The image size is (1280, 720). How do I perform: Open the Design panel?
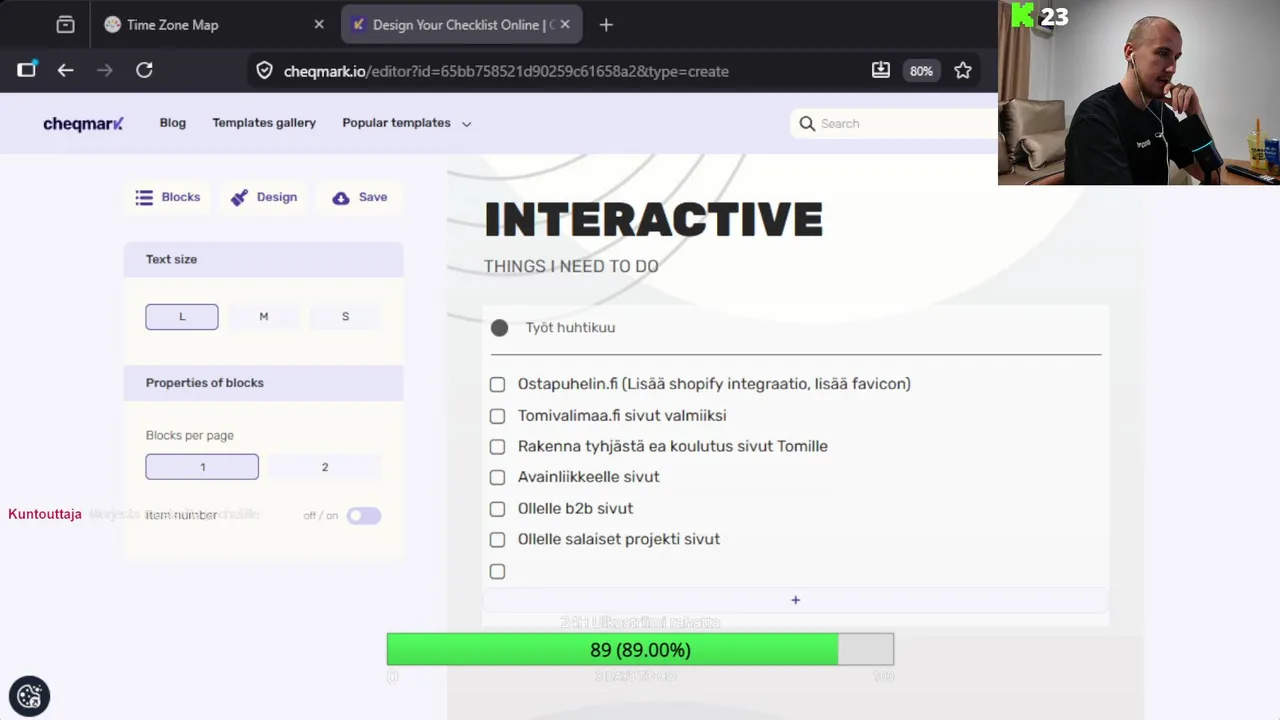point(264,197)
